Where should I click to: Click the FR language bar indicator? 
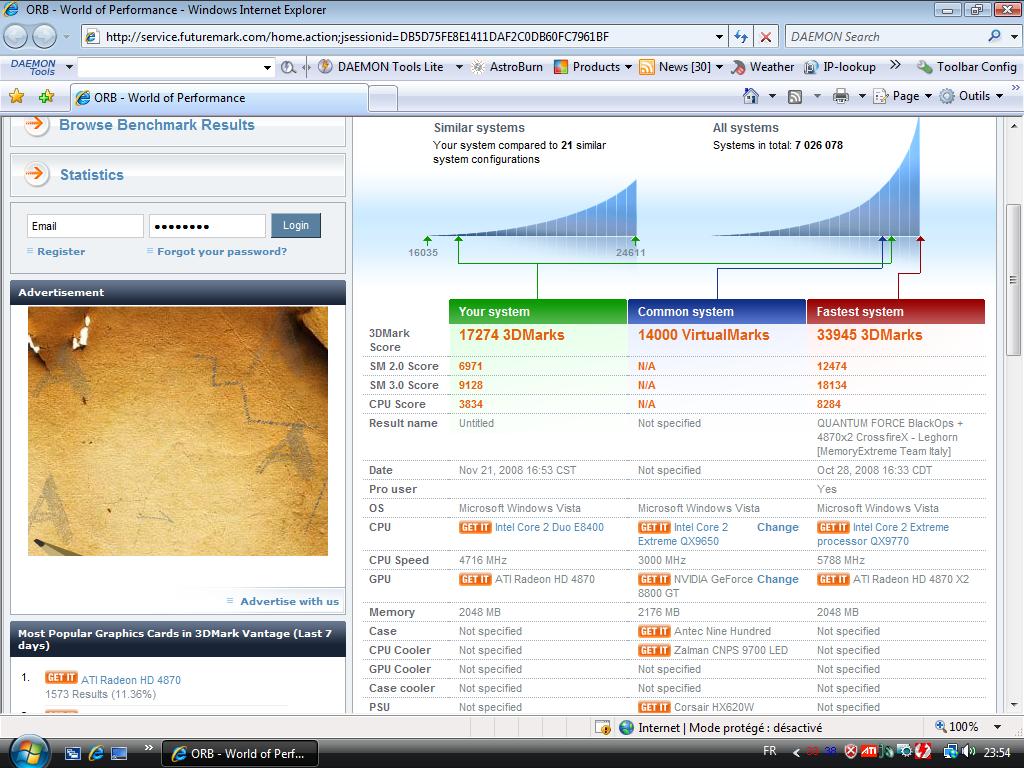tap(770, 751)
